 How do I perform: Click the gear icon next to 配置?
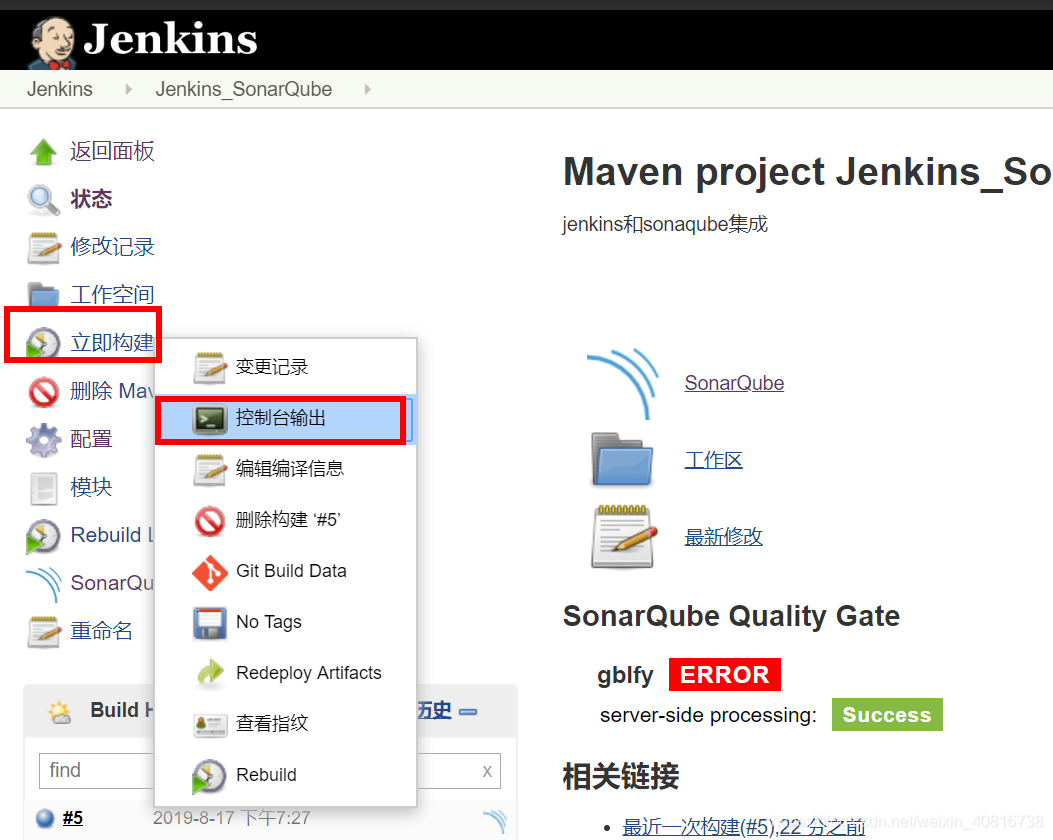[x=44, y=440]
